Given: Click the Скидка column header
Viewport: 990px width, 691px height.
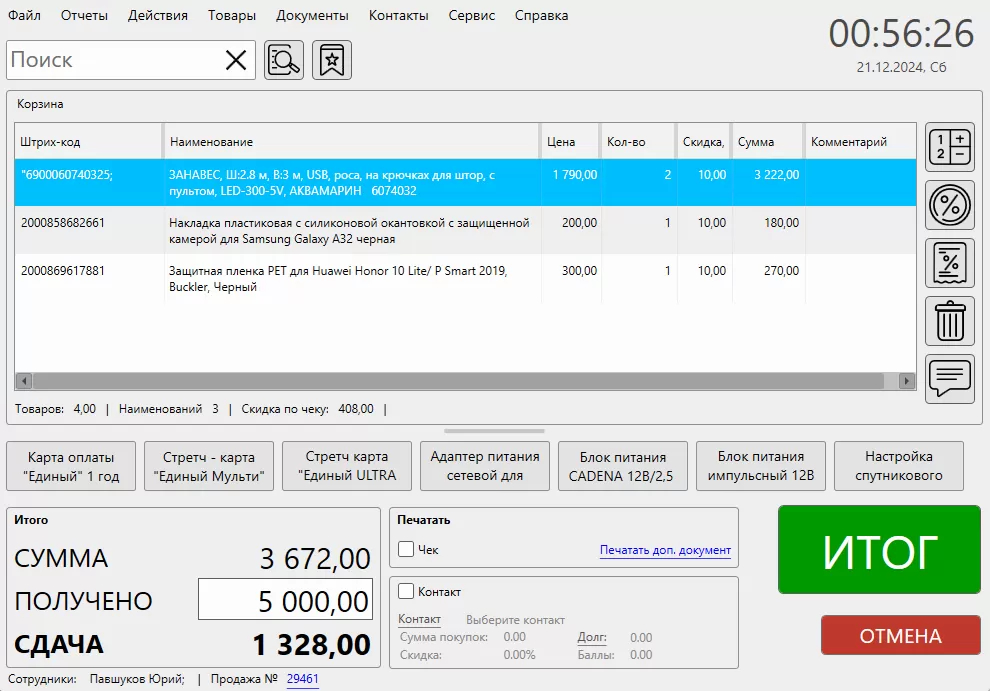Looking at the screenshot, I should tap(703, 141).
